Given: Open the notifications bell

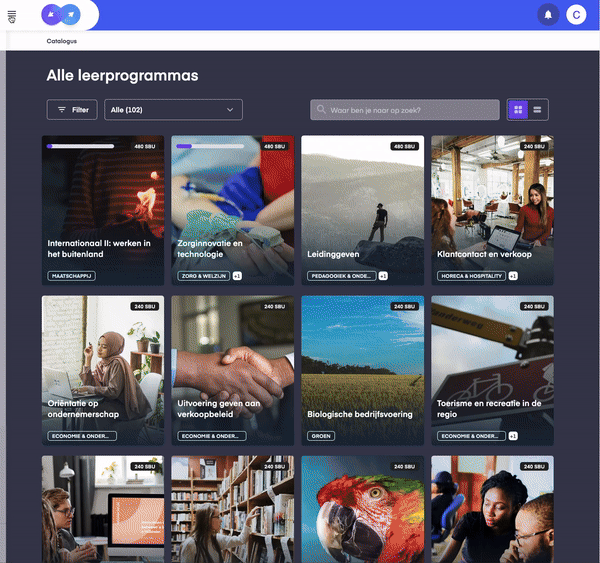Looking at the screenshot, I should click(x=548, y=15).
